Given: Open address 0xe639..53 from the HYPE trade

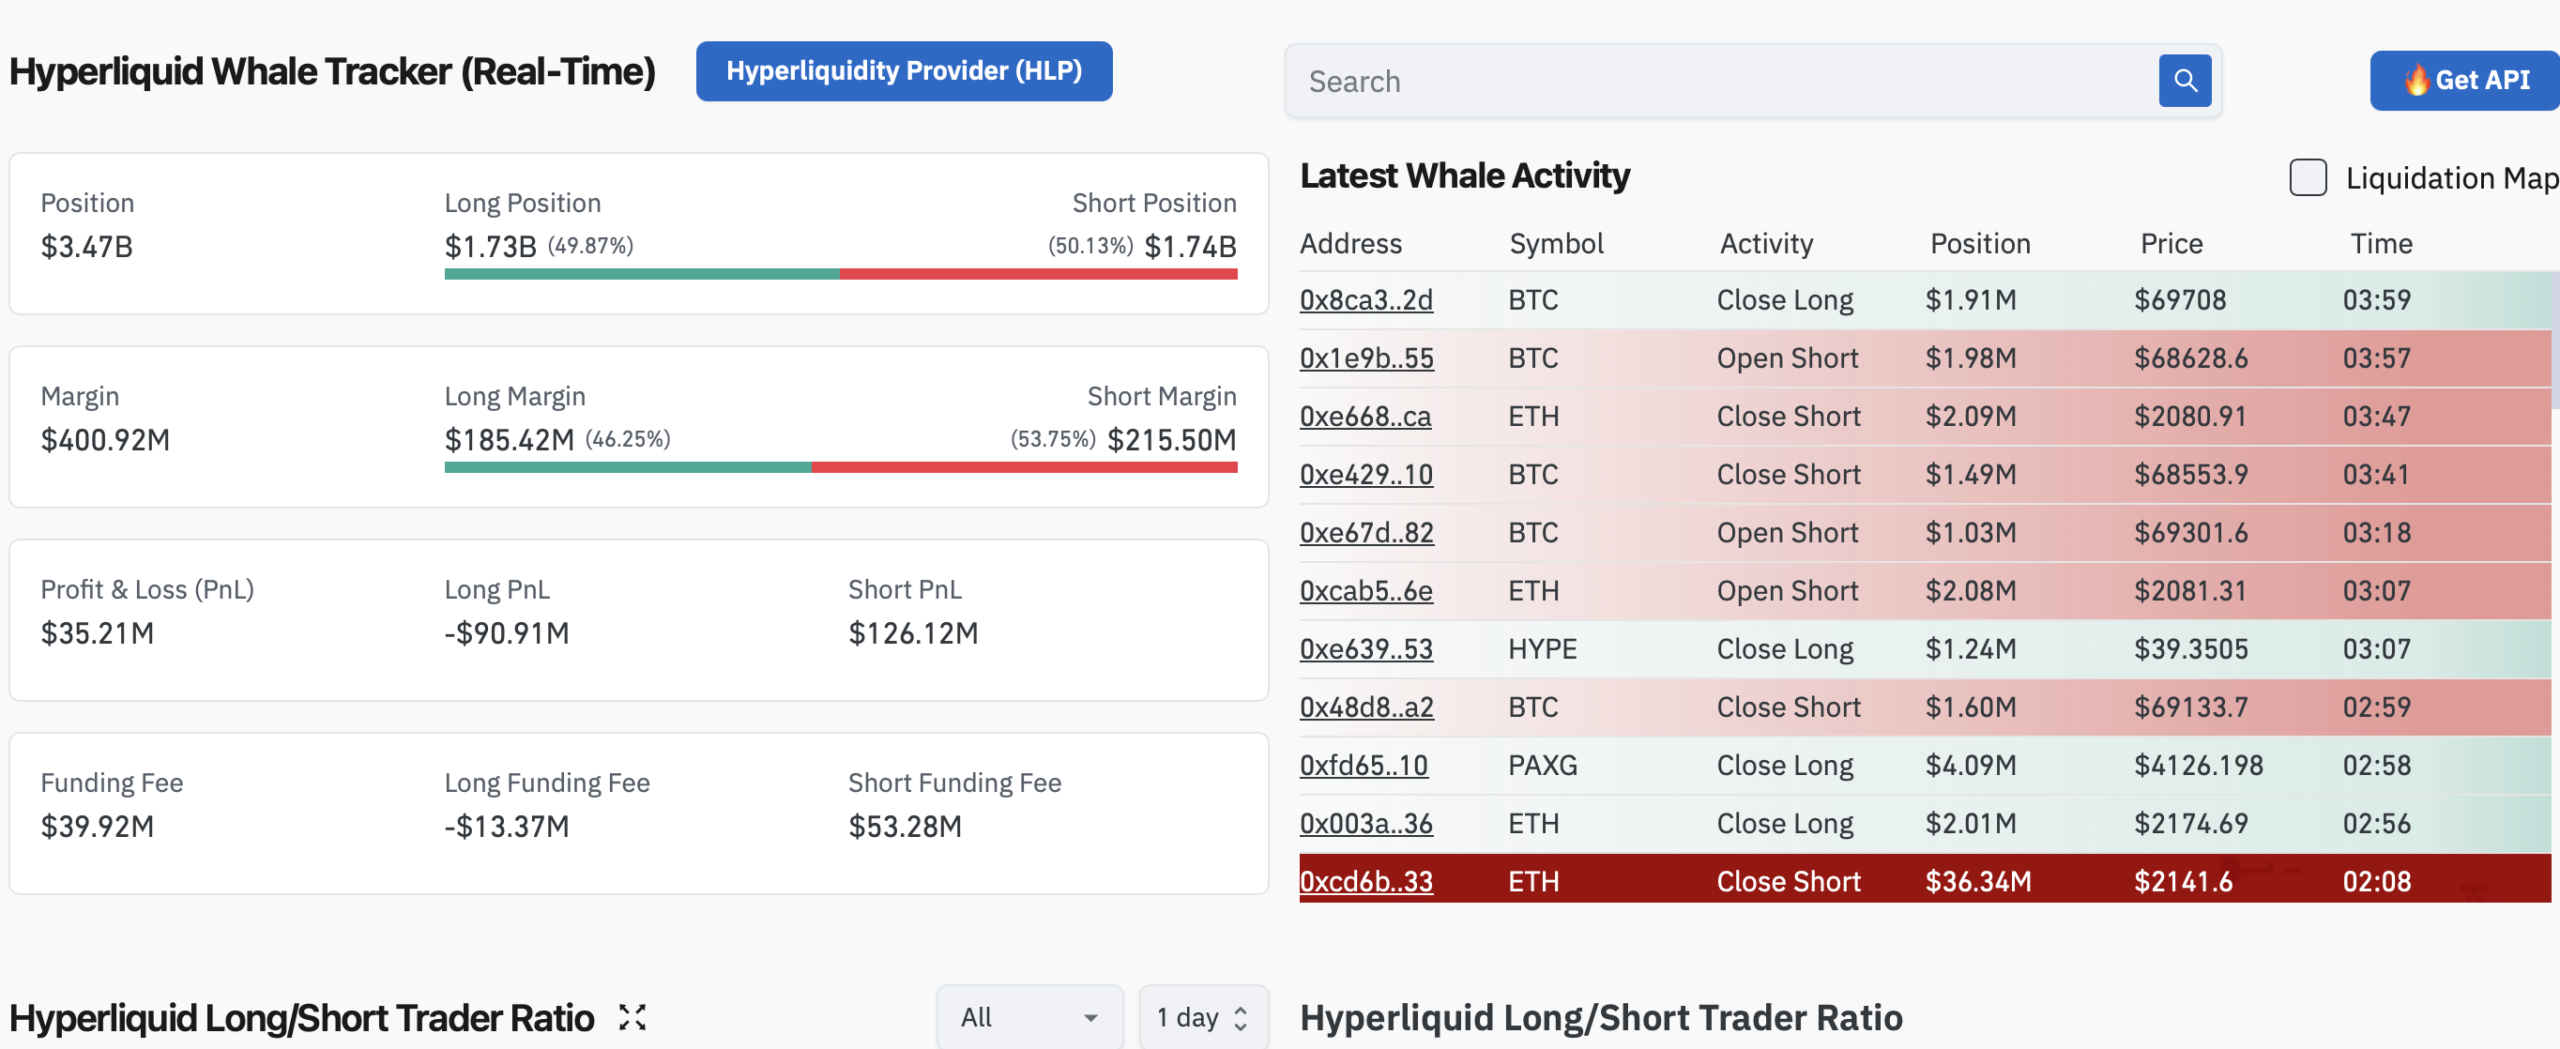Looking at the screenshot, I should click(1365, 648).
